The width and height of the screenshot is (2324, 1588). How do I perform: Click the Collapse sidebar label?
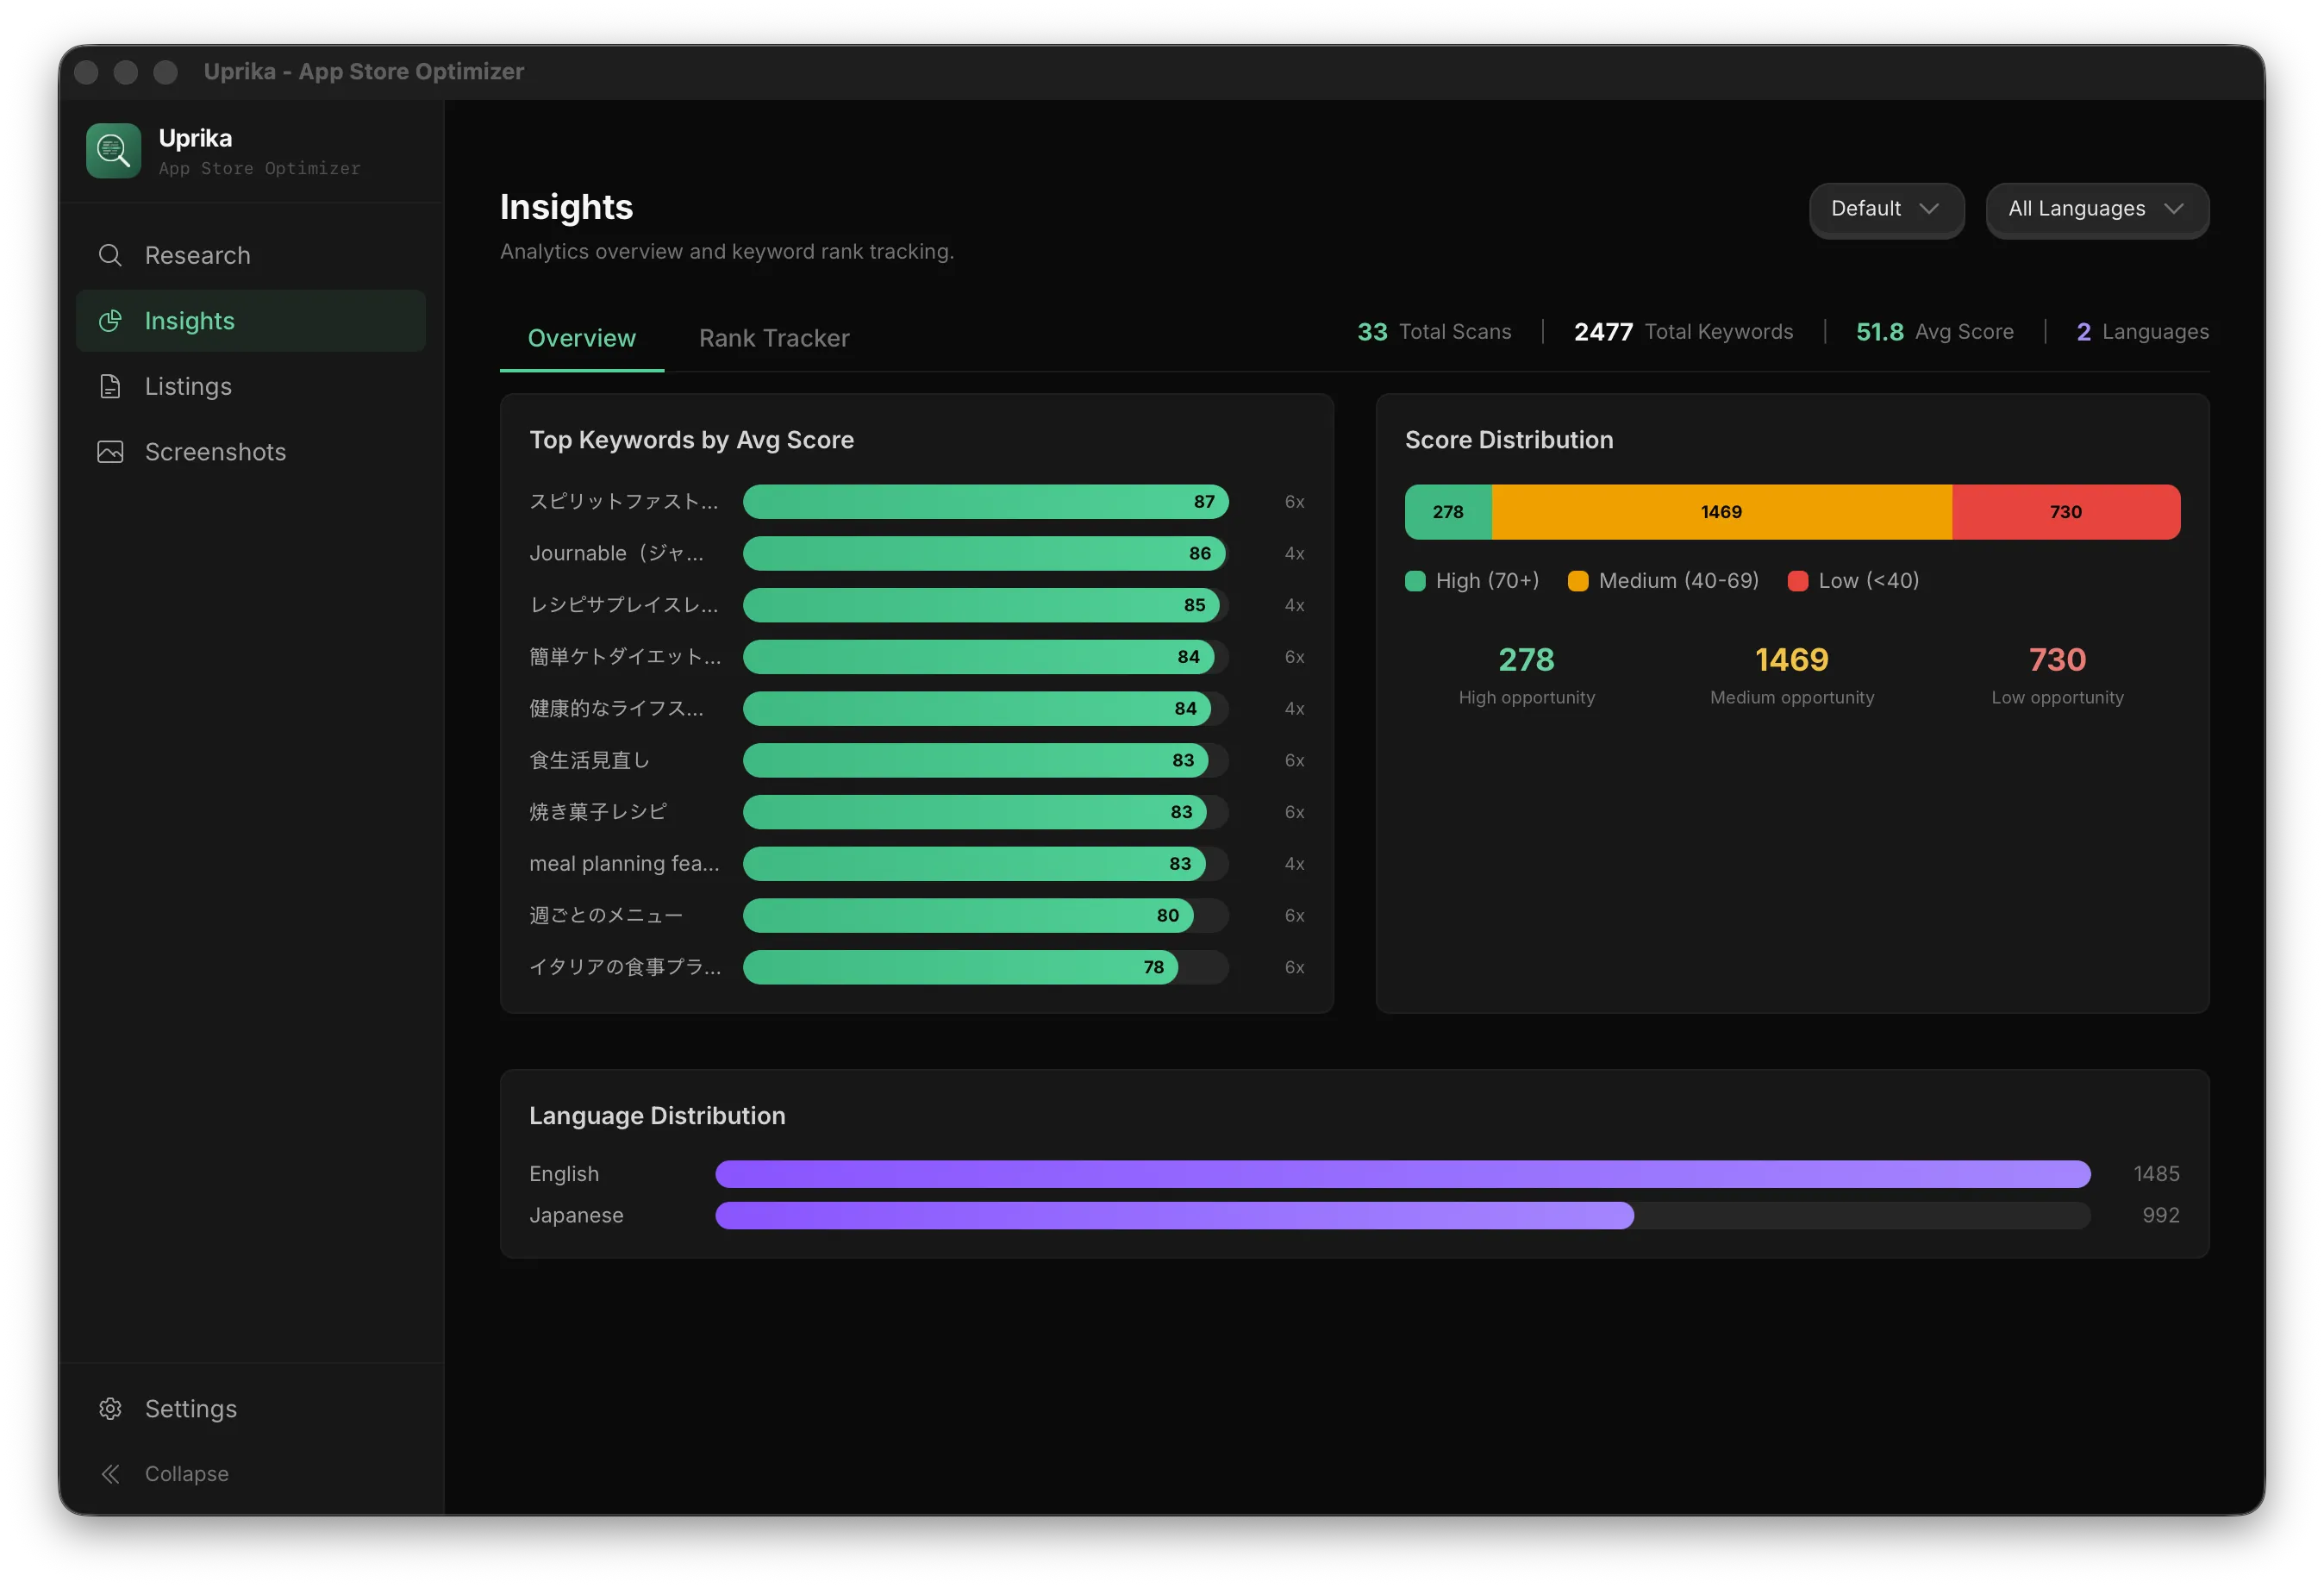pos(187,1474)
